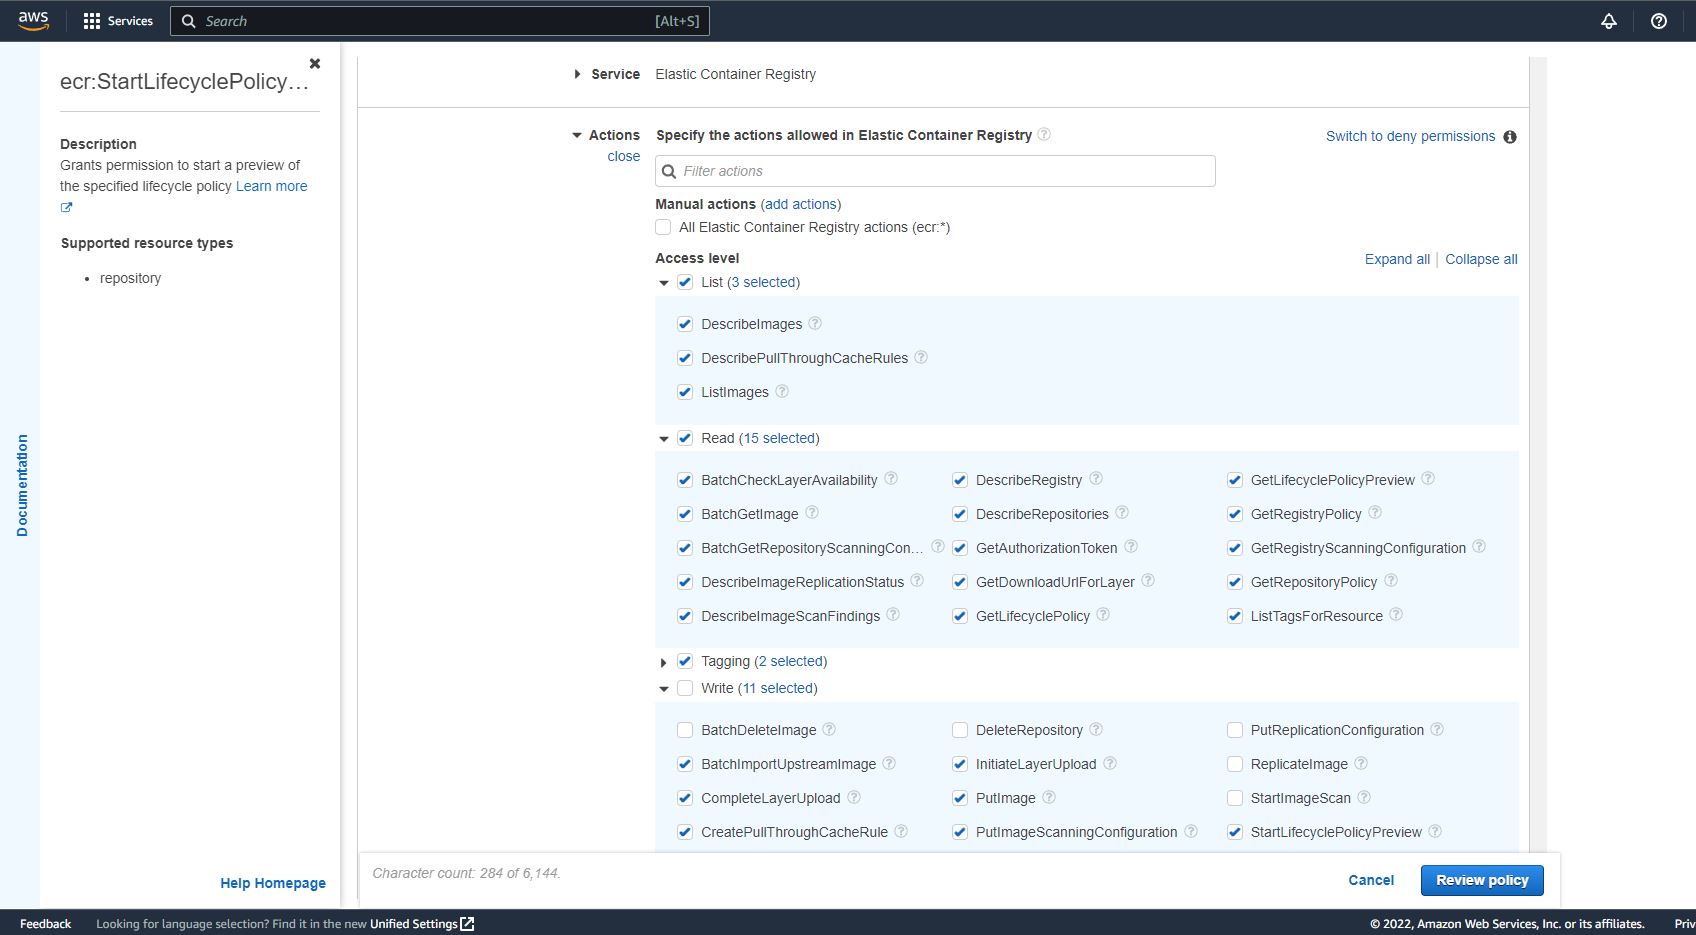Collapse the Actions section

[x=577, y=135]
